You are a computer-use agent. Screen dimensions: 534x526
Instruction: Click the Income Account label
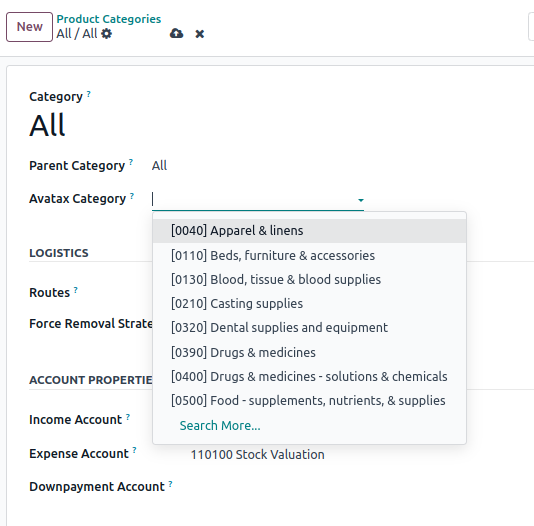tap(75, 420)
